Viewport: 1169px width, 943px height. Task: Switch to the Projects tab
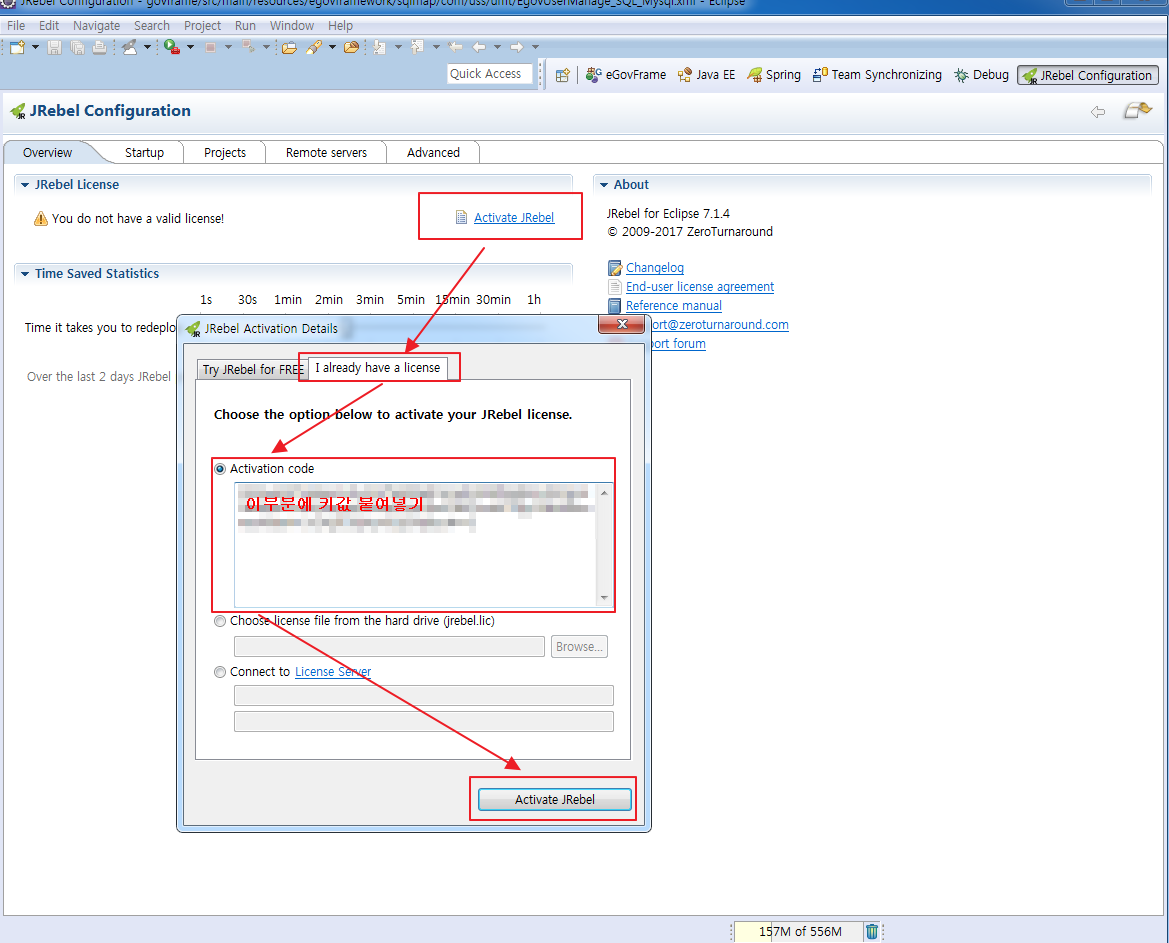224,152
